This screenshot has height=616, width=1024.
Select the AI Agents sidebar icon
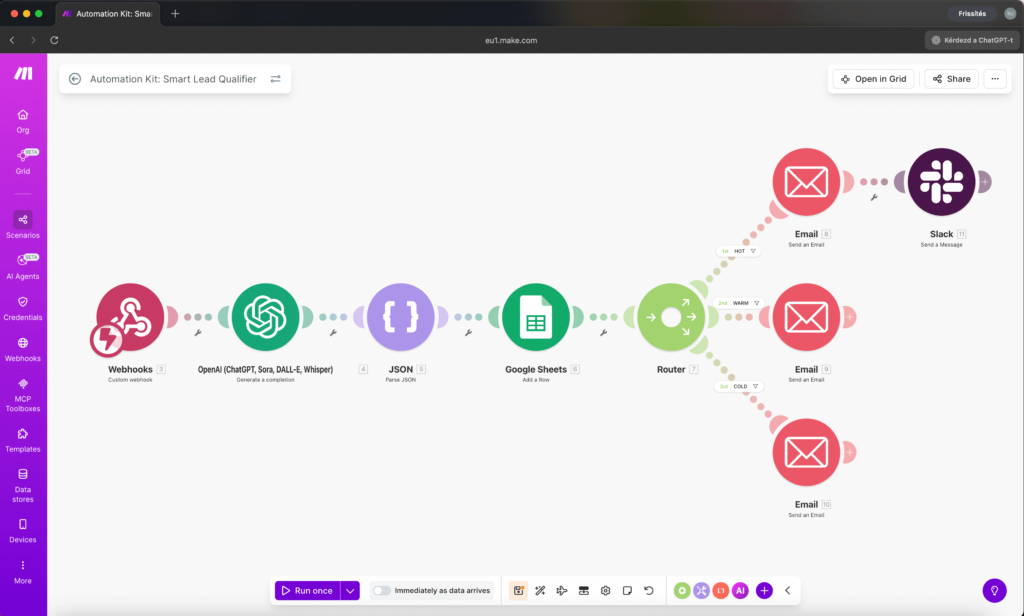(x=22, y=262)
